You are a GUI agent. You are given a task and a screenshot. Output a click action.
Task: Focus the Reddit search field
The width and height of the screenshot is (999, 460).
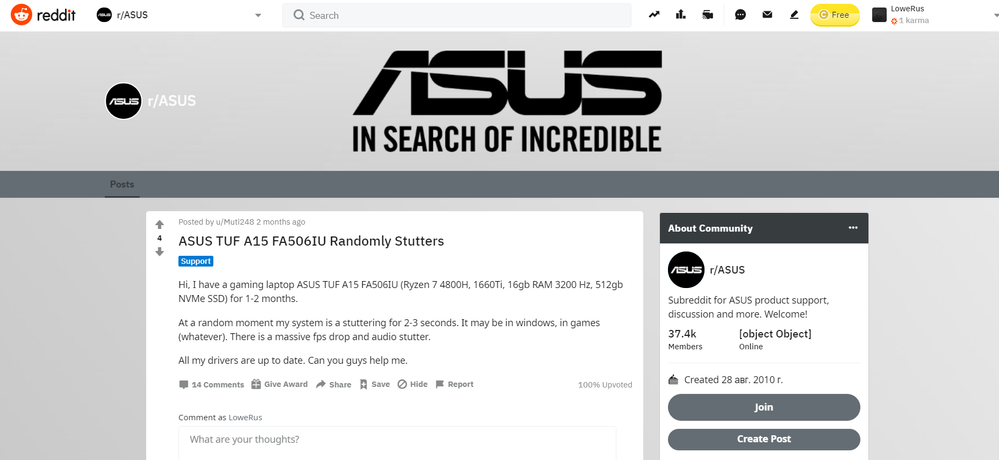[x=456, y=15]
